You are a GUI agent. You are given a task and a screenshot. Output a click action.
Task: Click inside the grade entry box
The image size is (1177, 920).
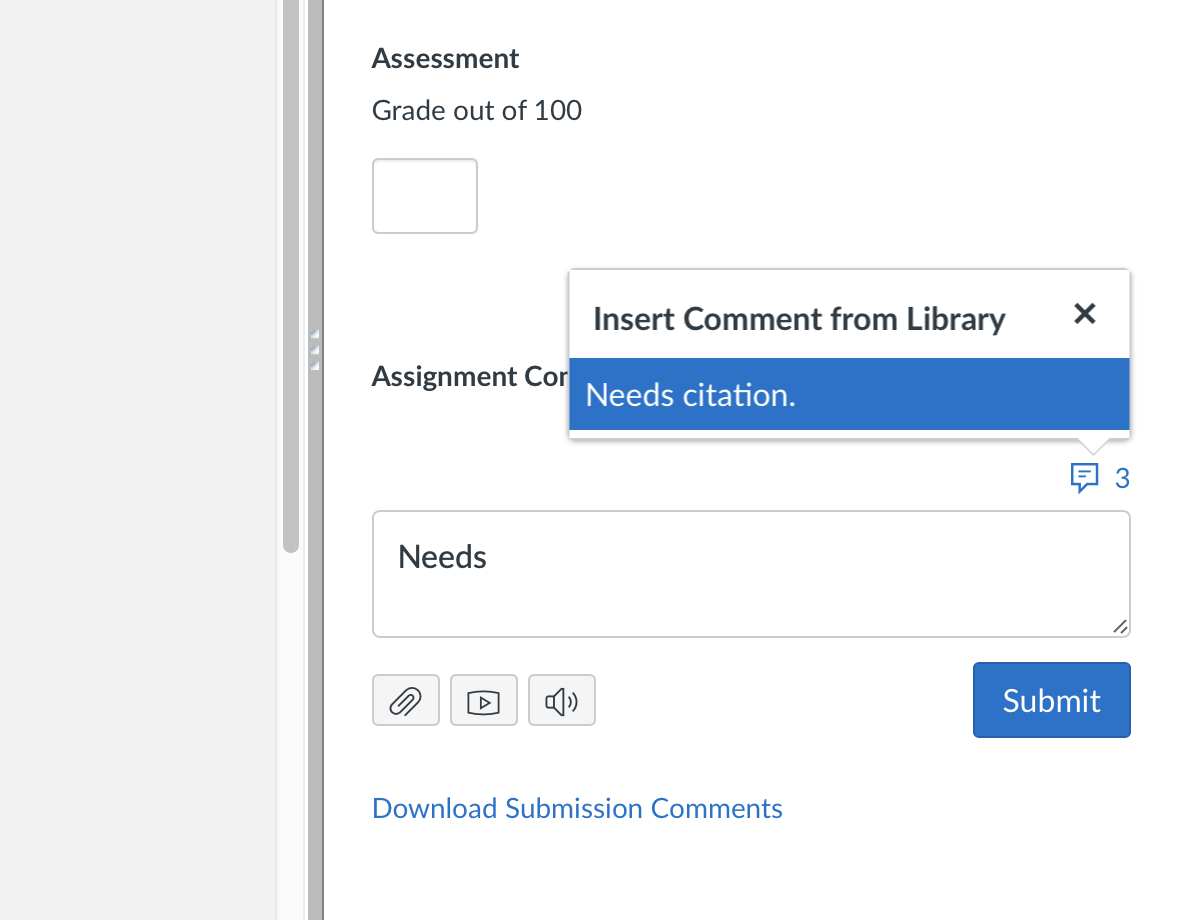click(424, 195)
